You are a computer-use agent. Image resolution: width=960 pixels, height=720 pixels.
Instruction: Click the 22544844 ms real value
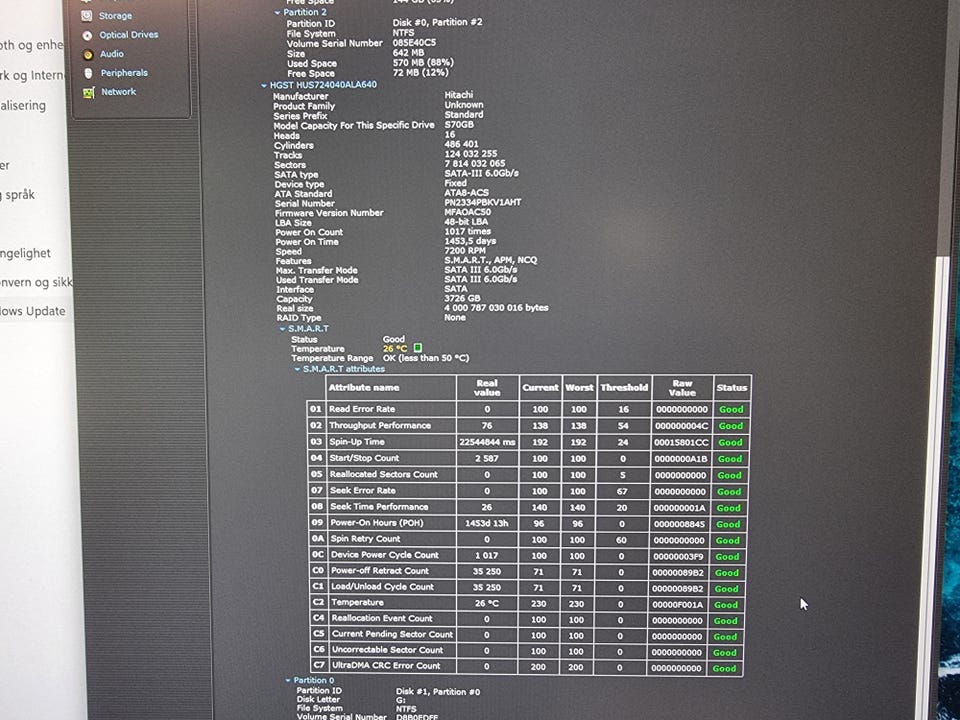coord(487,442)
